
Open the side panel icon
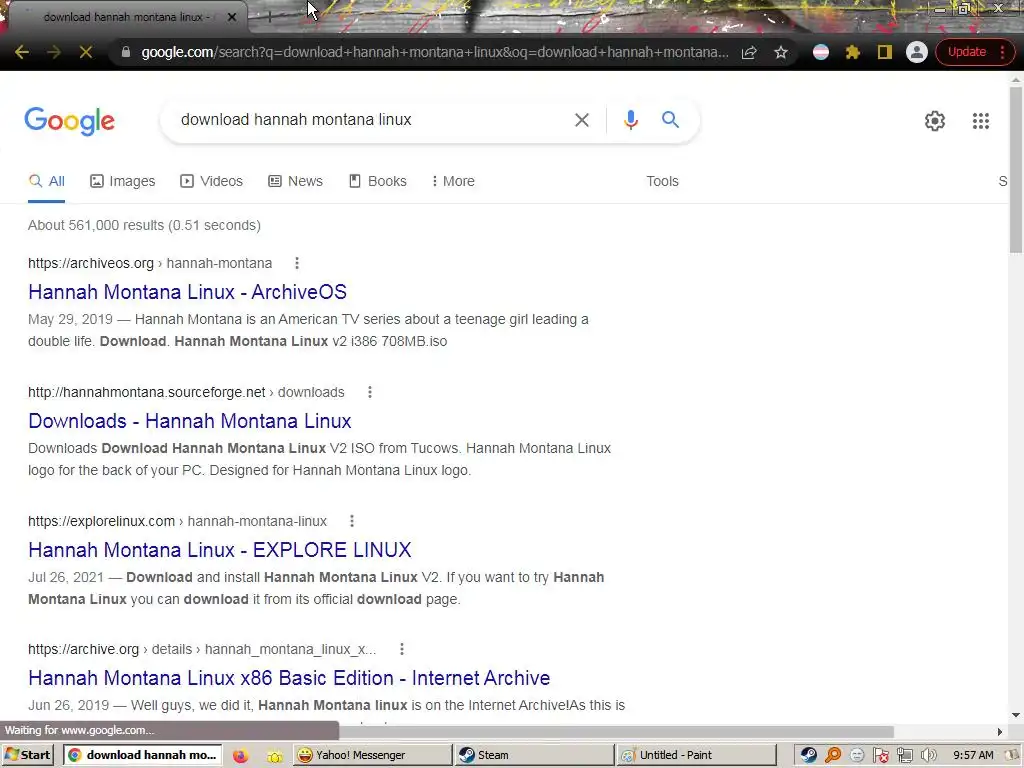click(884, 52)
